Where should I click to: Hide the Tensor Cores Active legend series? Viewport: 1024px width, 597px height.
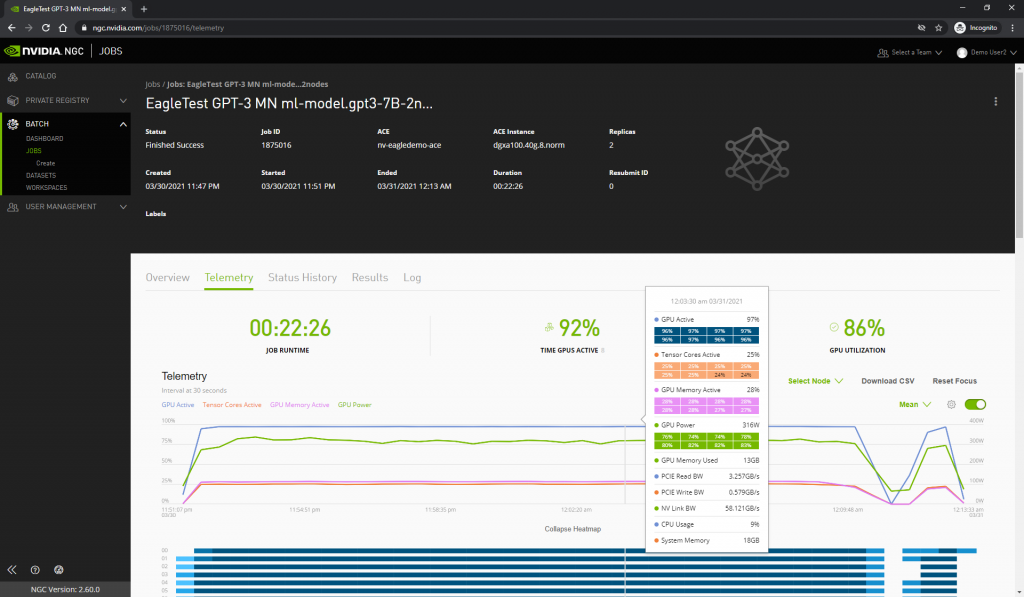[232, 405]
